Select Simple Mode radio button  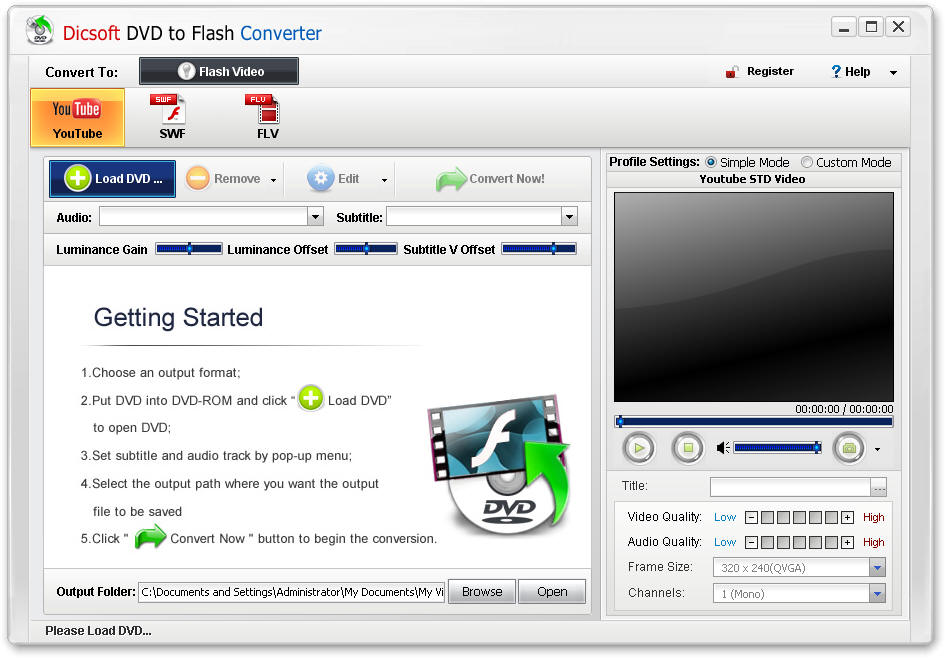[711, 162]
